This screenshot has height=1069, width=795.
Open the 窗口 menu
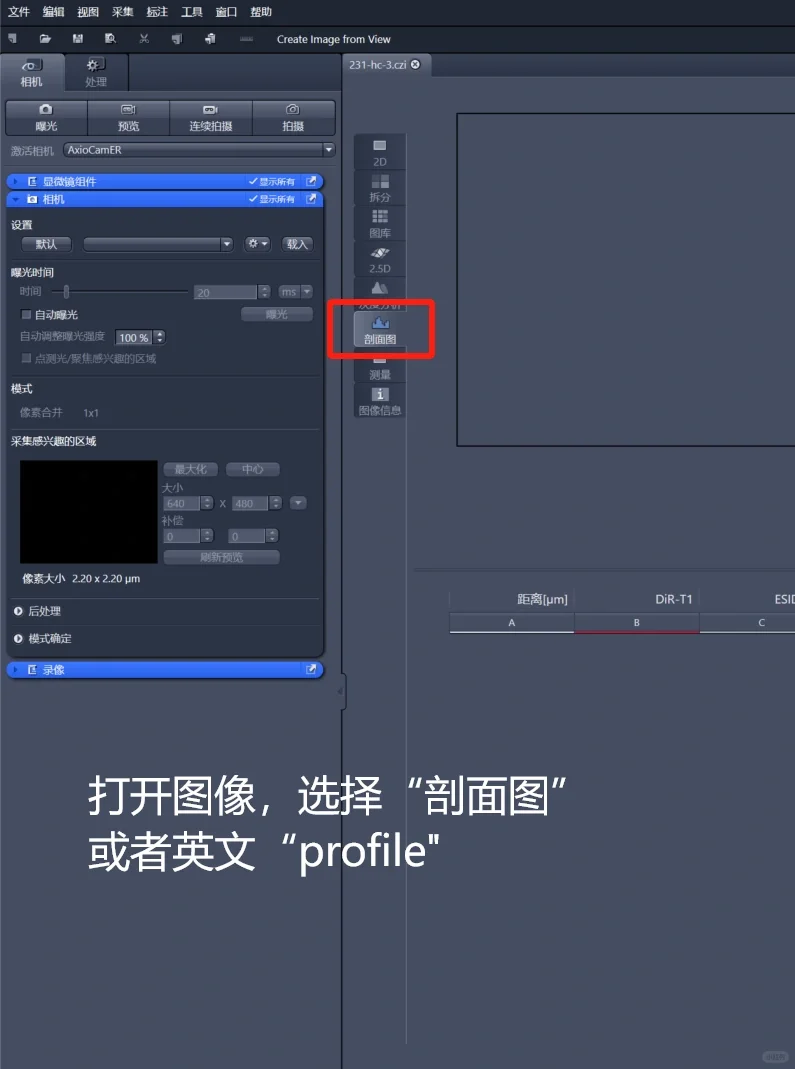226,12
